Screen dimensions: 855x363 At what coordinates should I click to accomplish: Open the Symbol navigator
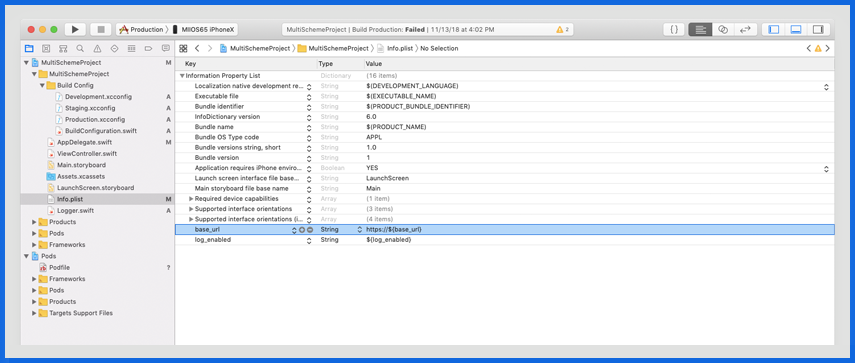coord(63,48)
